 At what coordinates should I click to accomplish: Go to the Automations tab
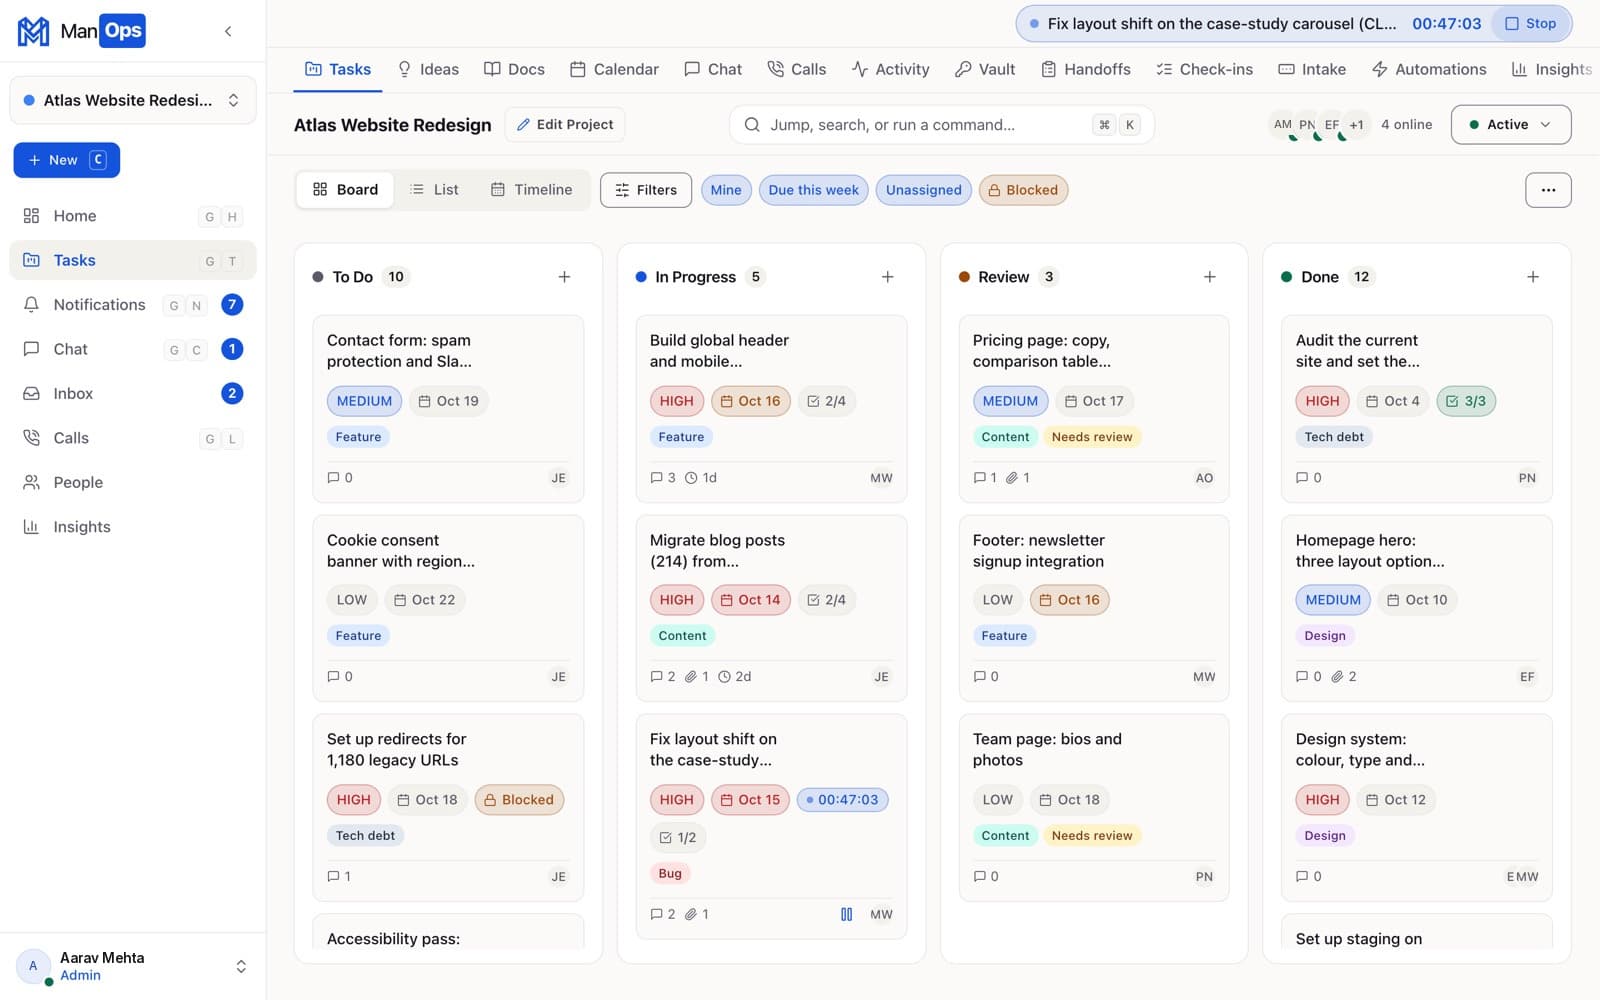click(1429, 69)
